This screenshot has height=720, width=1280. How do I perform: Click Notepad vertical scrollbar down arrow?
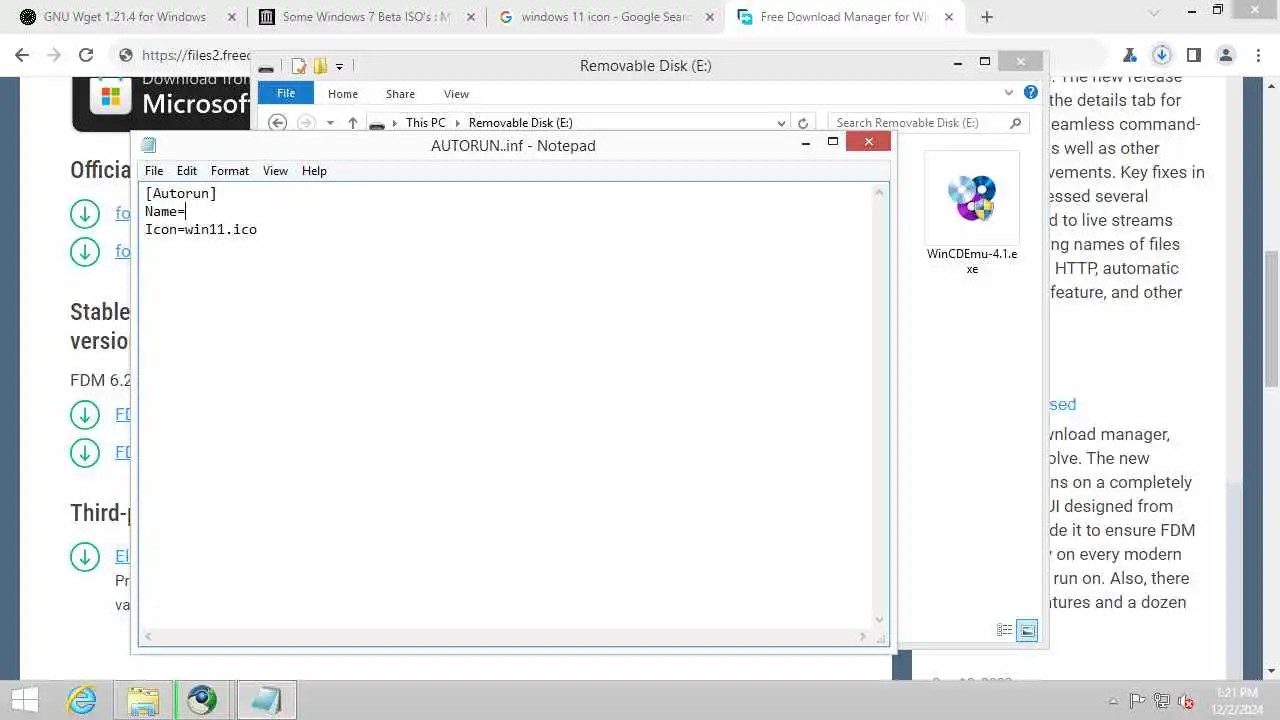pyautogui.click(x=880, y=619)
